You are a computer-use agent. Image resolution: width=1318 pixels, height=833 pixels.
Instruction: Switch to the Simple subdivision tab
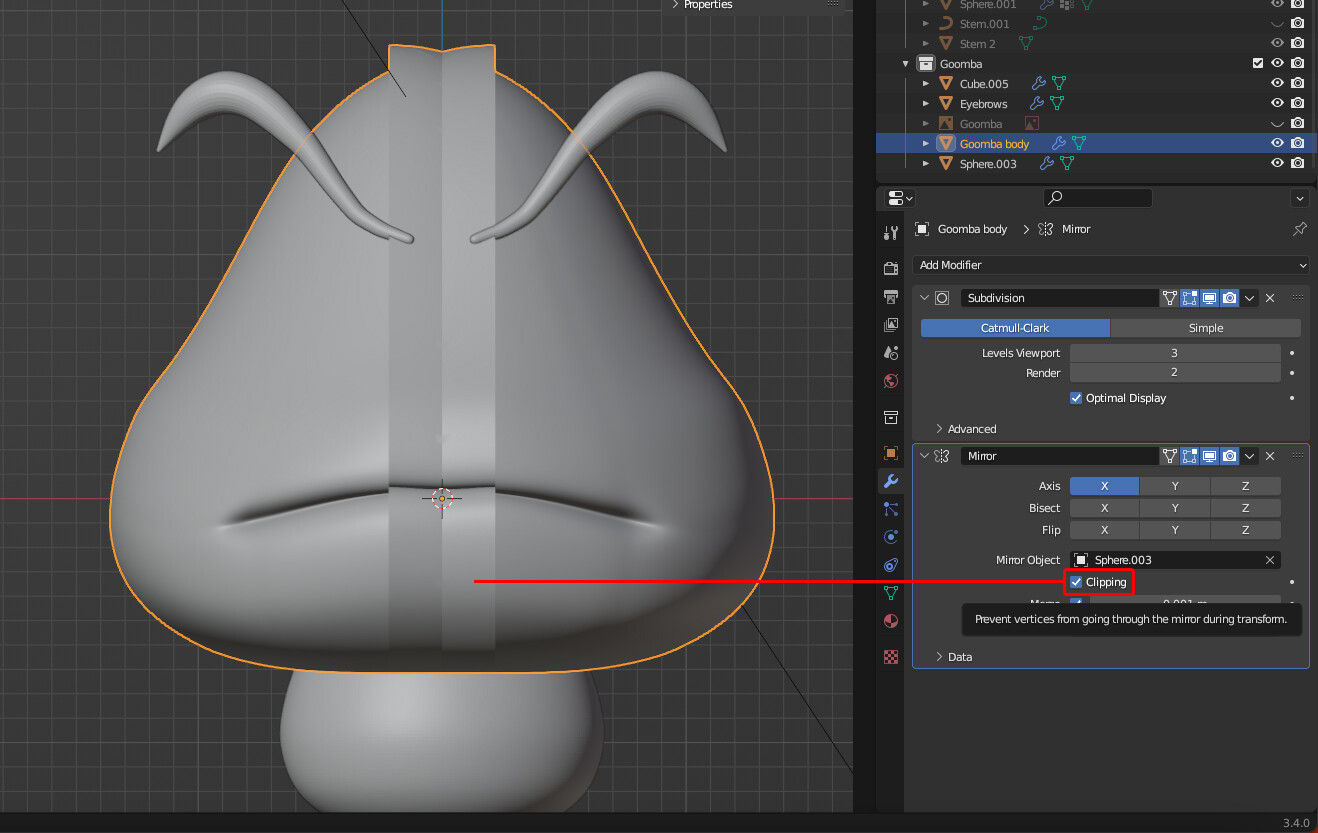click(1205, 327)
